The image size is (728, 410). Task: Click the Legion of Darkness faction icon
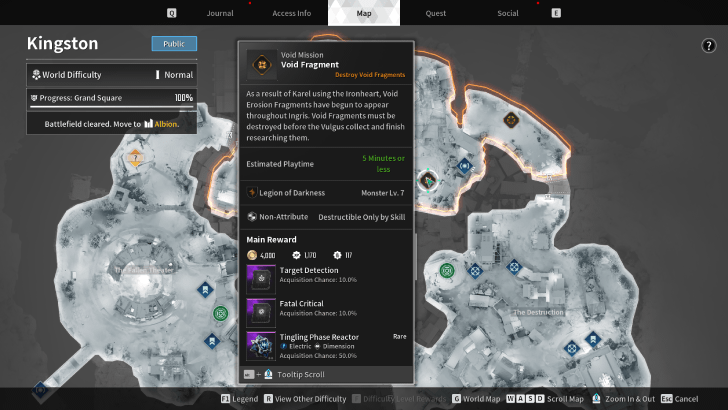coord(252,192)
